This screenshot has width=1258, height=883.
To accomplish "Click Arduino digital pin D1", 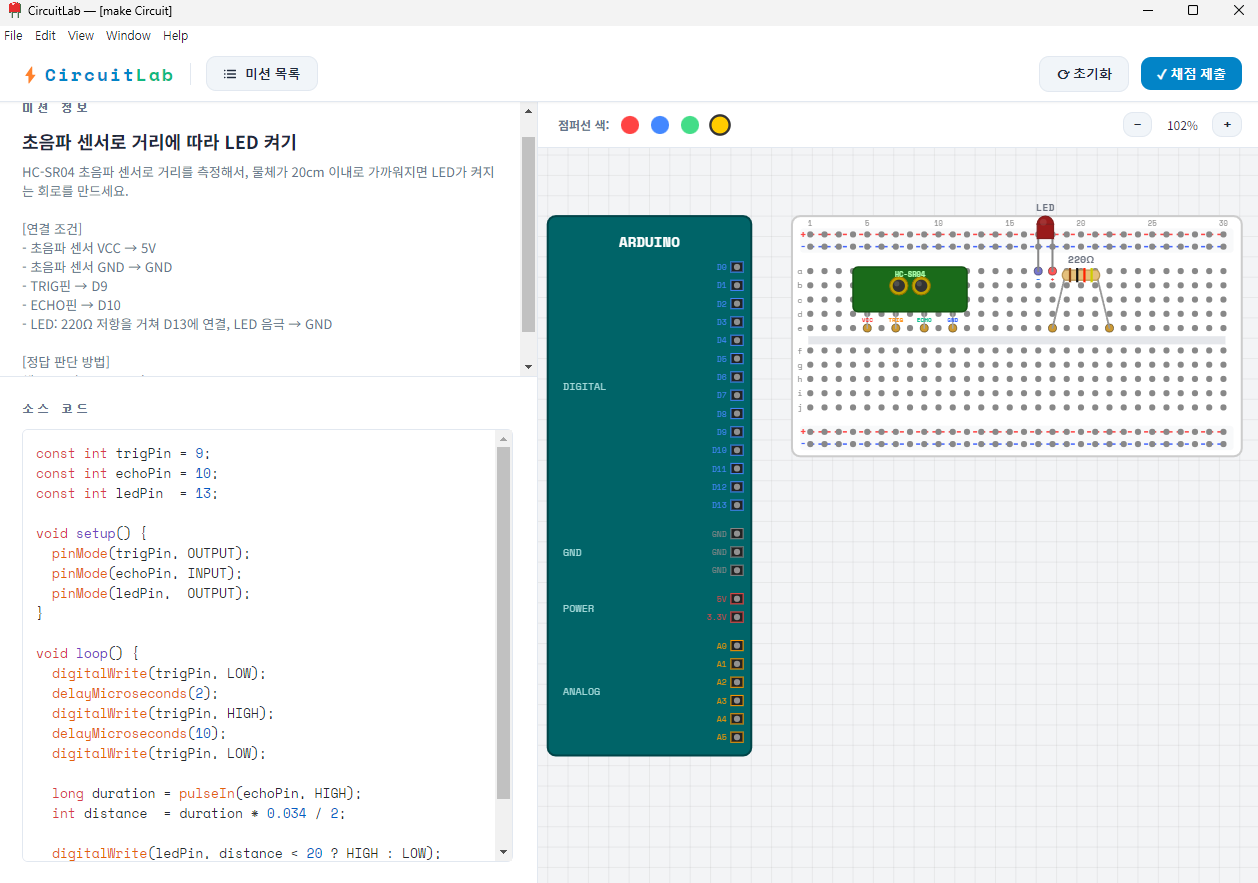I will [737, 285].
